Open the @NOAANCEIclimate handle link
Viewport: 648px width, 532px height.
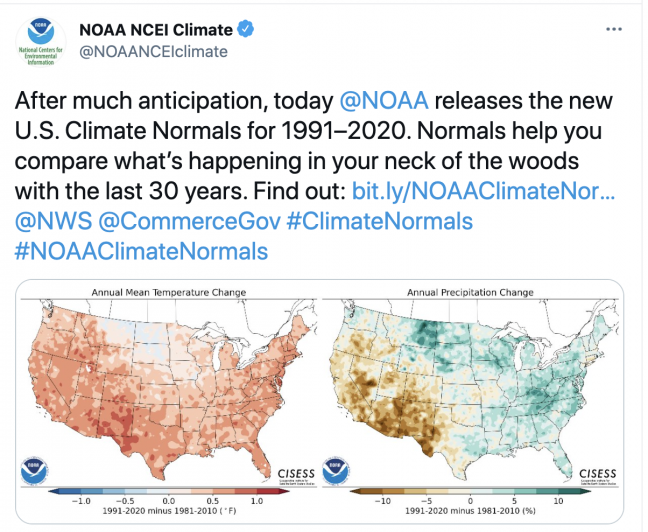(x=153, y=52)
